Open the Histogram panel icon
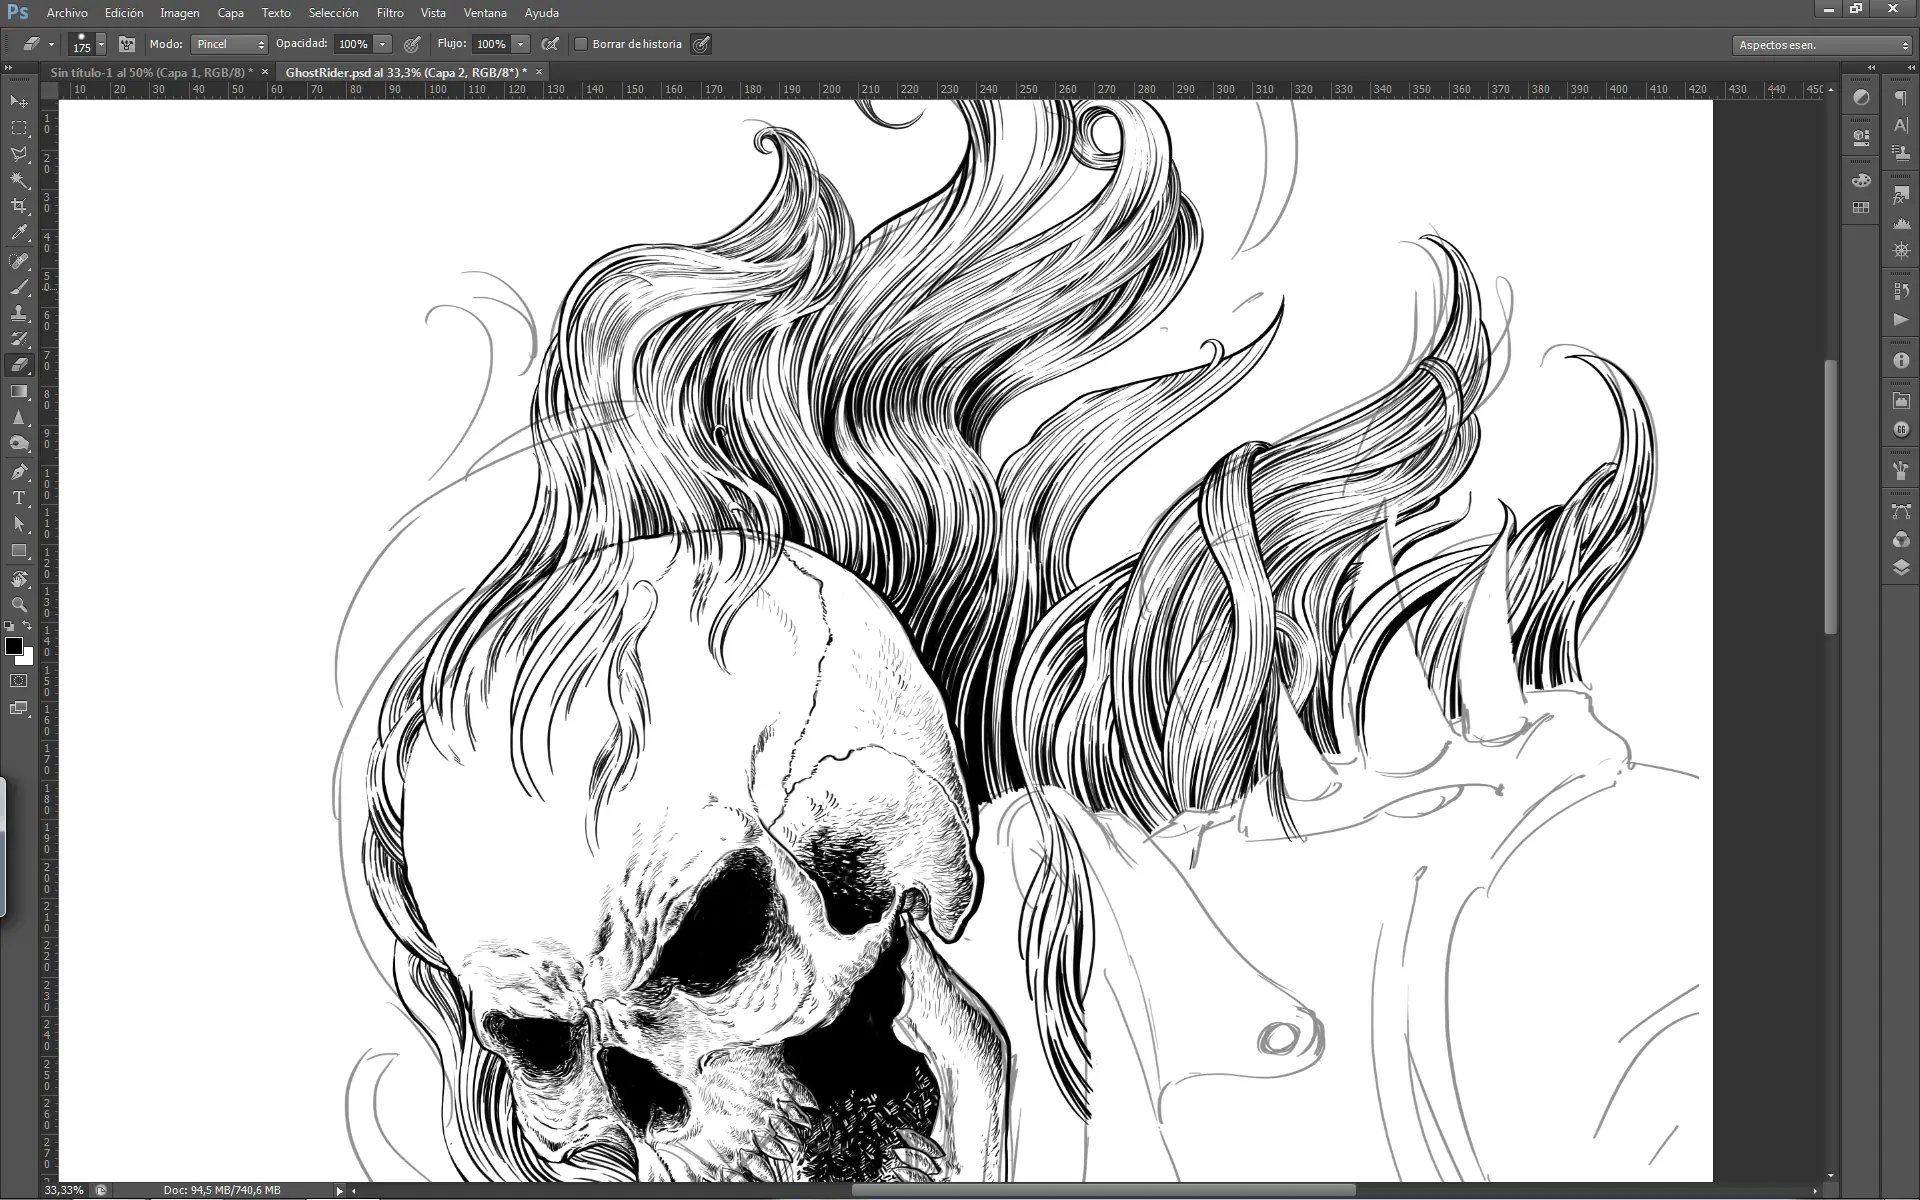 [x=1901, y=223]
